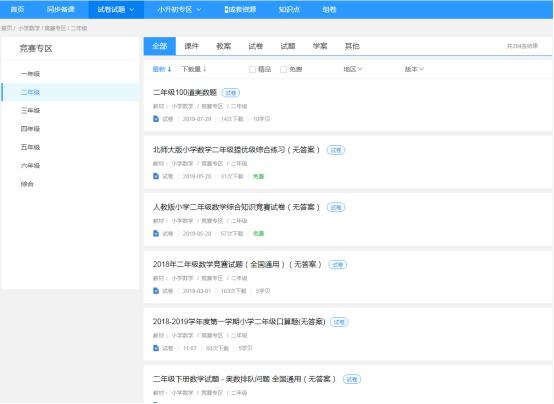Click download count under 2018年二年级数学竞赛试题
The height and width of the screenshot is (404, 554).
(x=234, y=291)
